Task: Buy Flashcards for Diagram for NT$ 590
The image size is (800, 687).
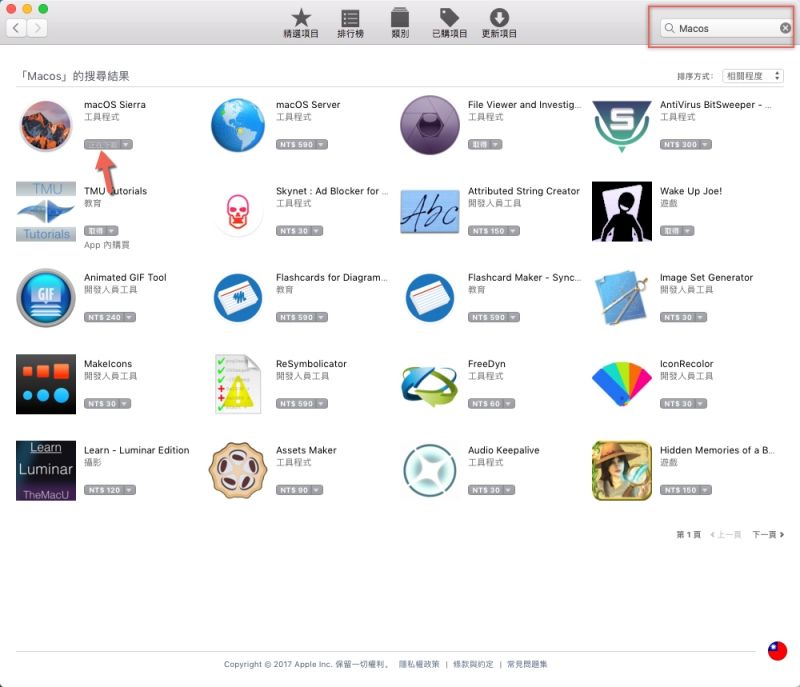Action: point(296,317)
